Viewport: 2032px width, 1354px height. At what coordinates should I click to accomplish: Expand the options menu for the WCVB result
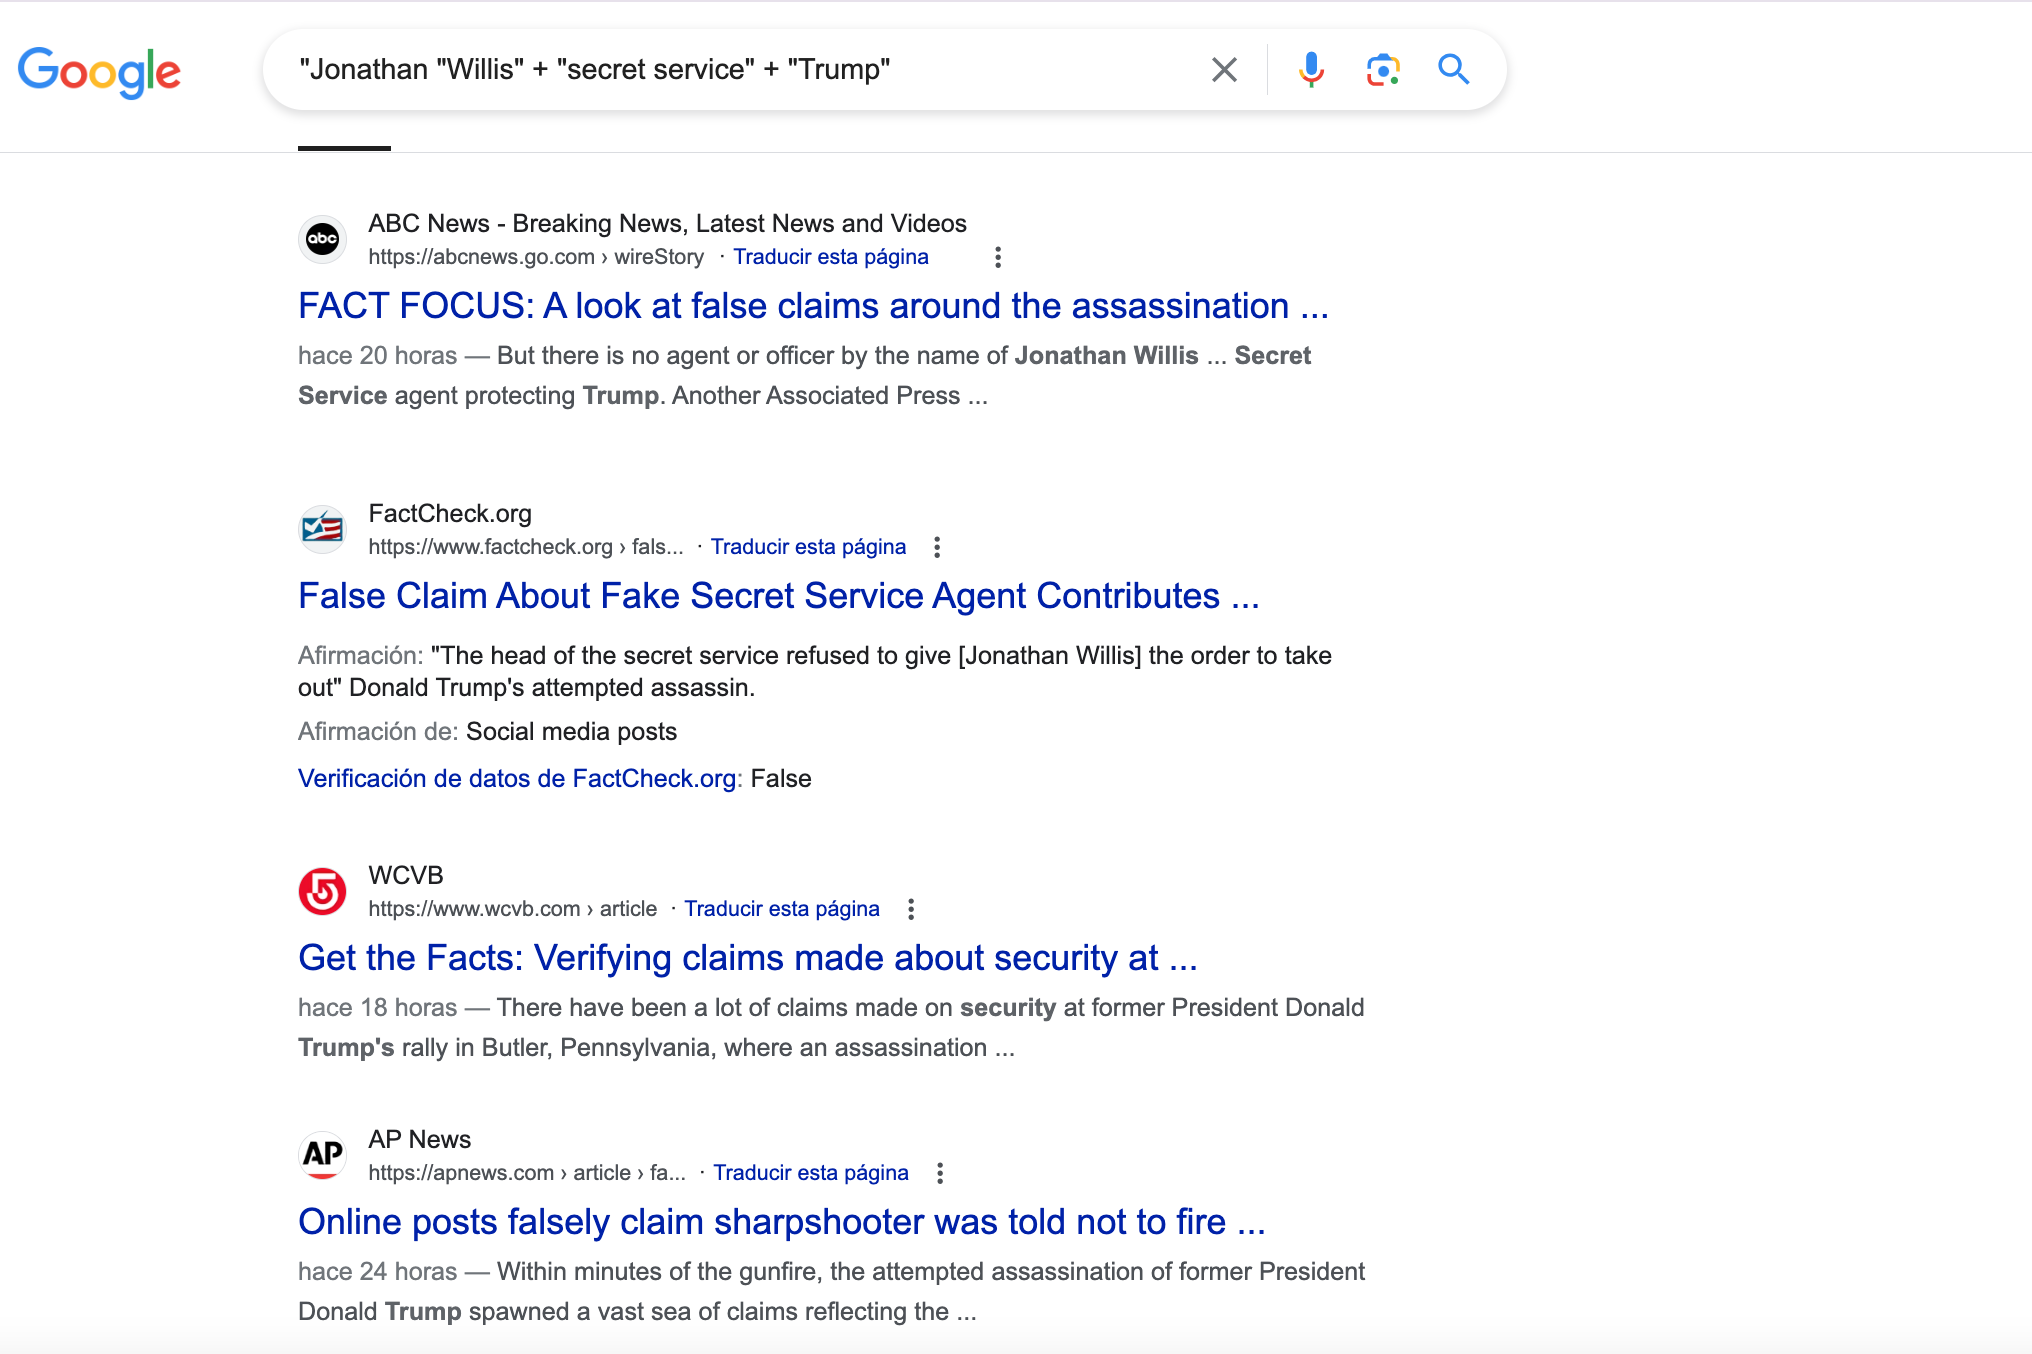(910, 909)
